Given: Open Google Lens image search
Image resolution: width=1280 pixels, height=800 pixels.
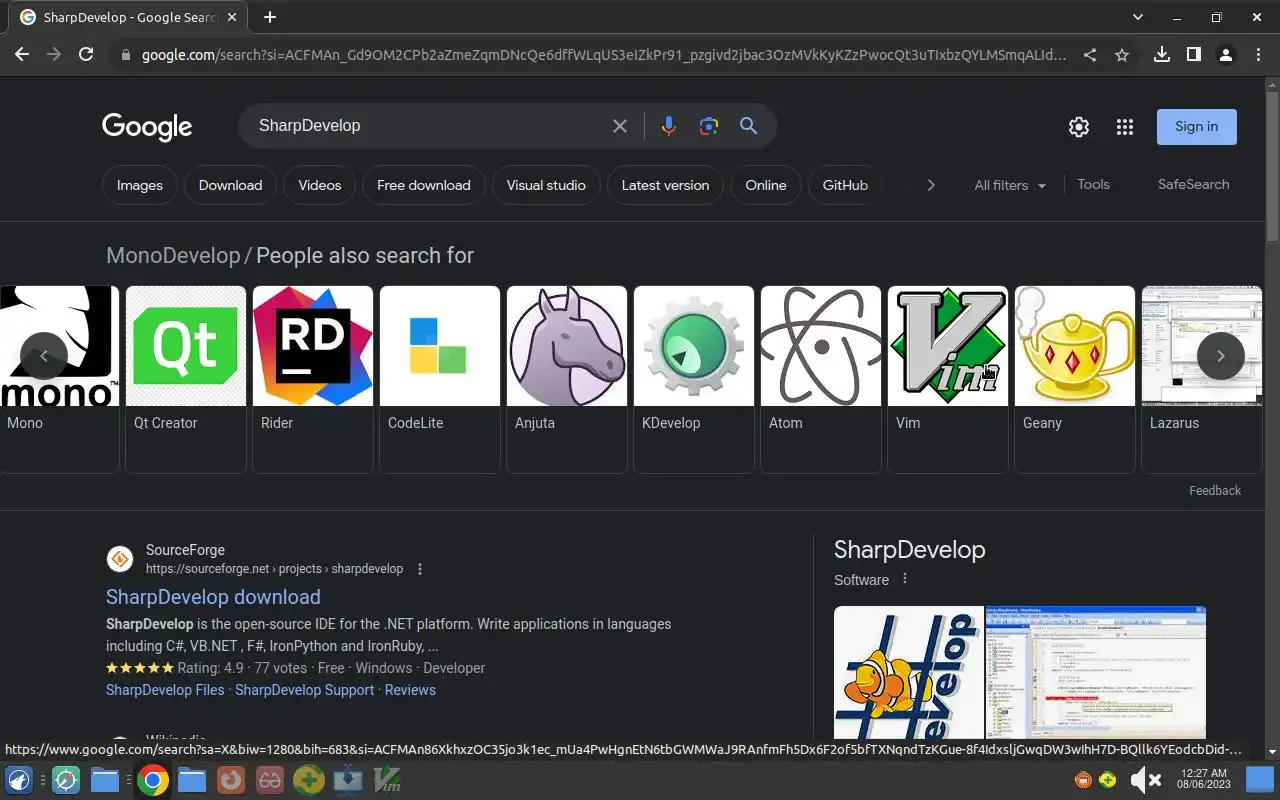Looking at the screenshot, I should (709, 126).
